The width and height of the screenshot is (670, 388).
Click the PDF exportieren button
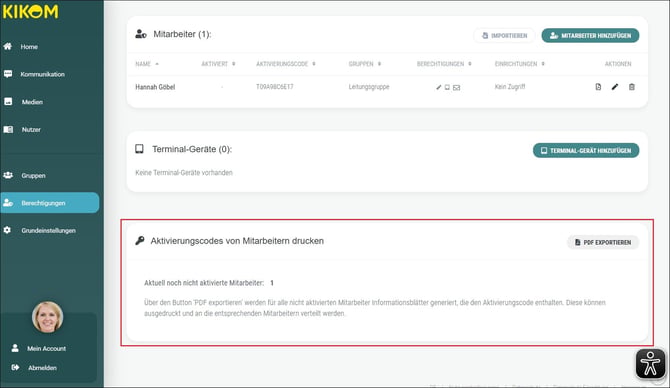pos(603,242)
